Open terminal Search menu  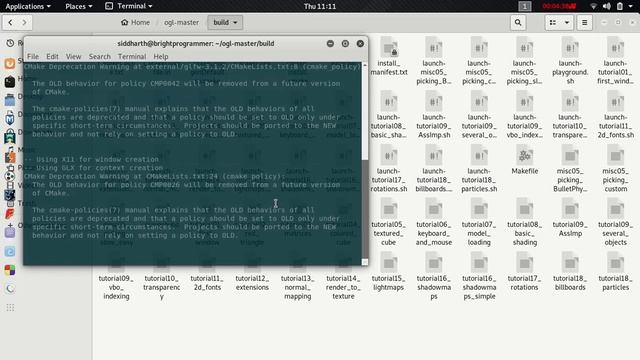[100, 56]
